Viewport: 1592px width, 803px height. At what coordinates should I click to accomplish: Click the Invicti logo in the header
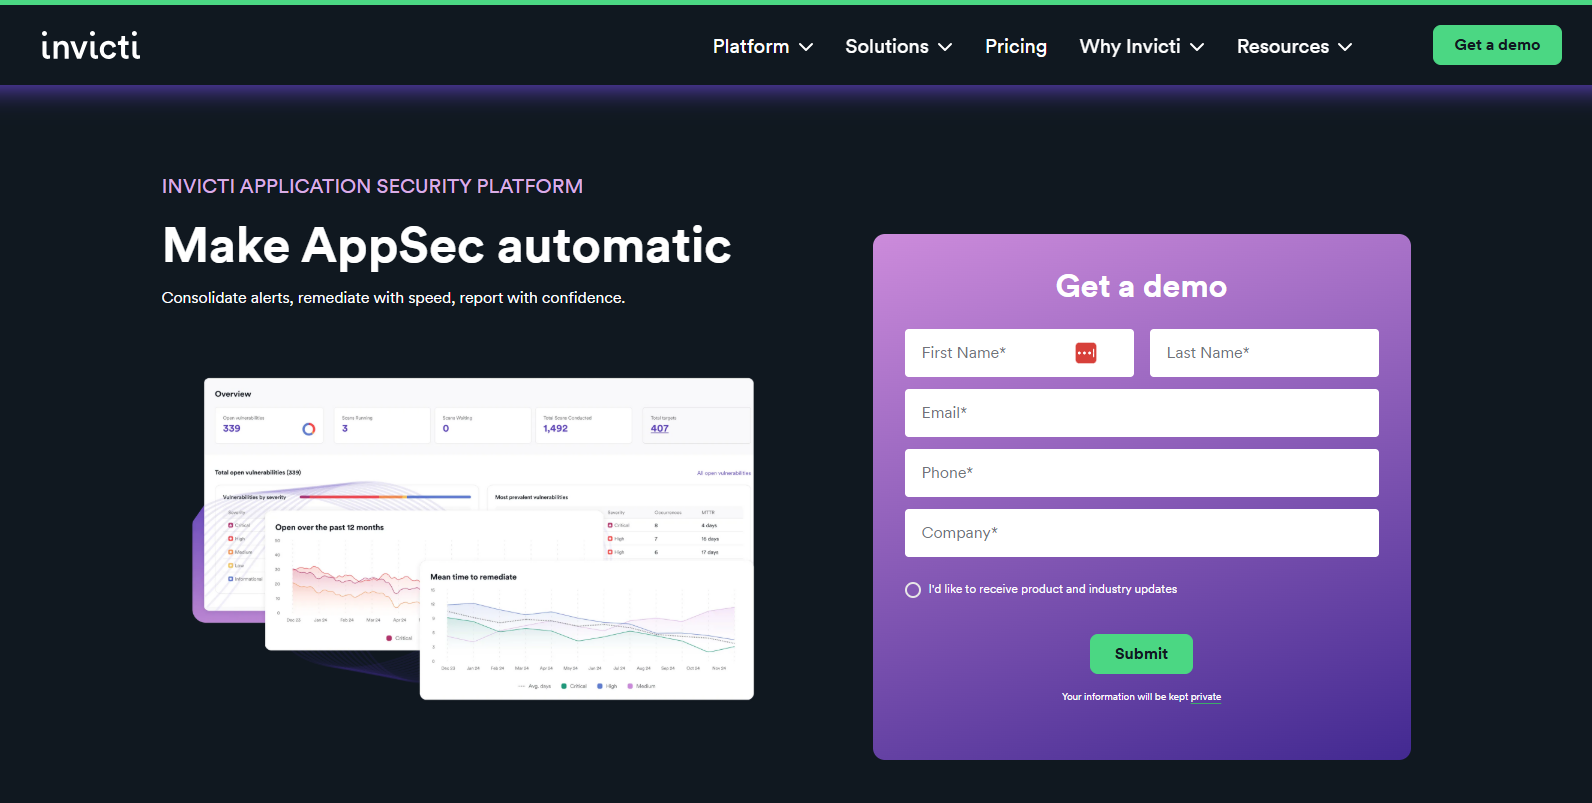(90, 46)
